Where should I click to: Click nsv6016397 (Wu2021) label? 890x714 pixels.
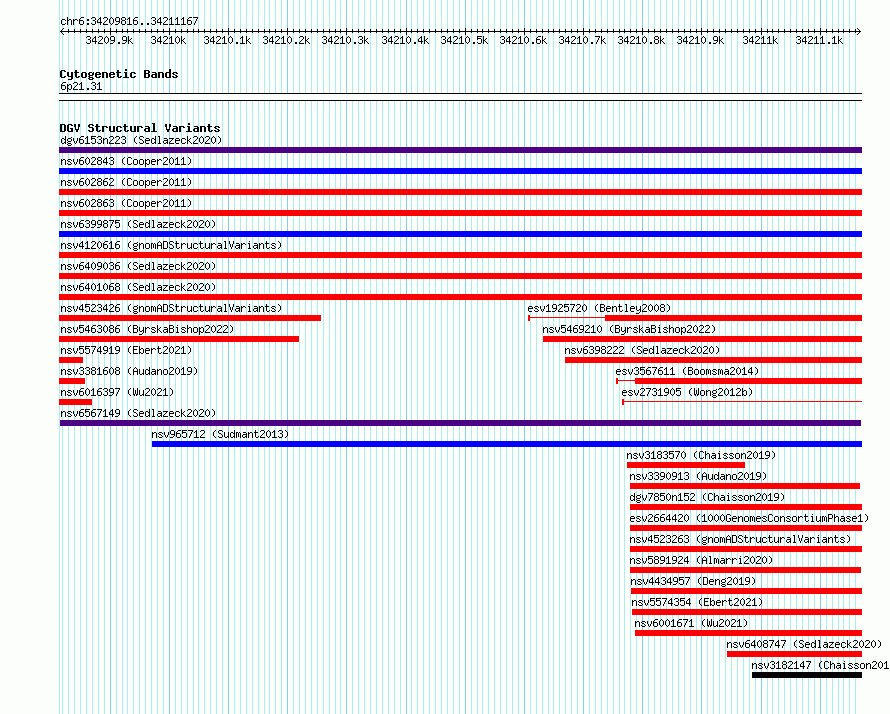coord(117,392)
